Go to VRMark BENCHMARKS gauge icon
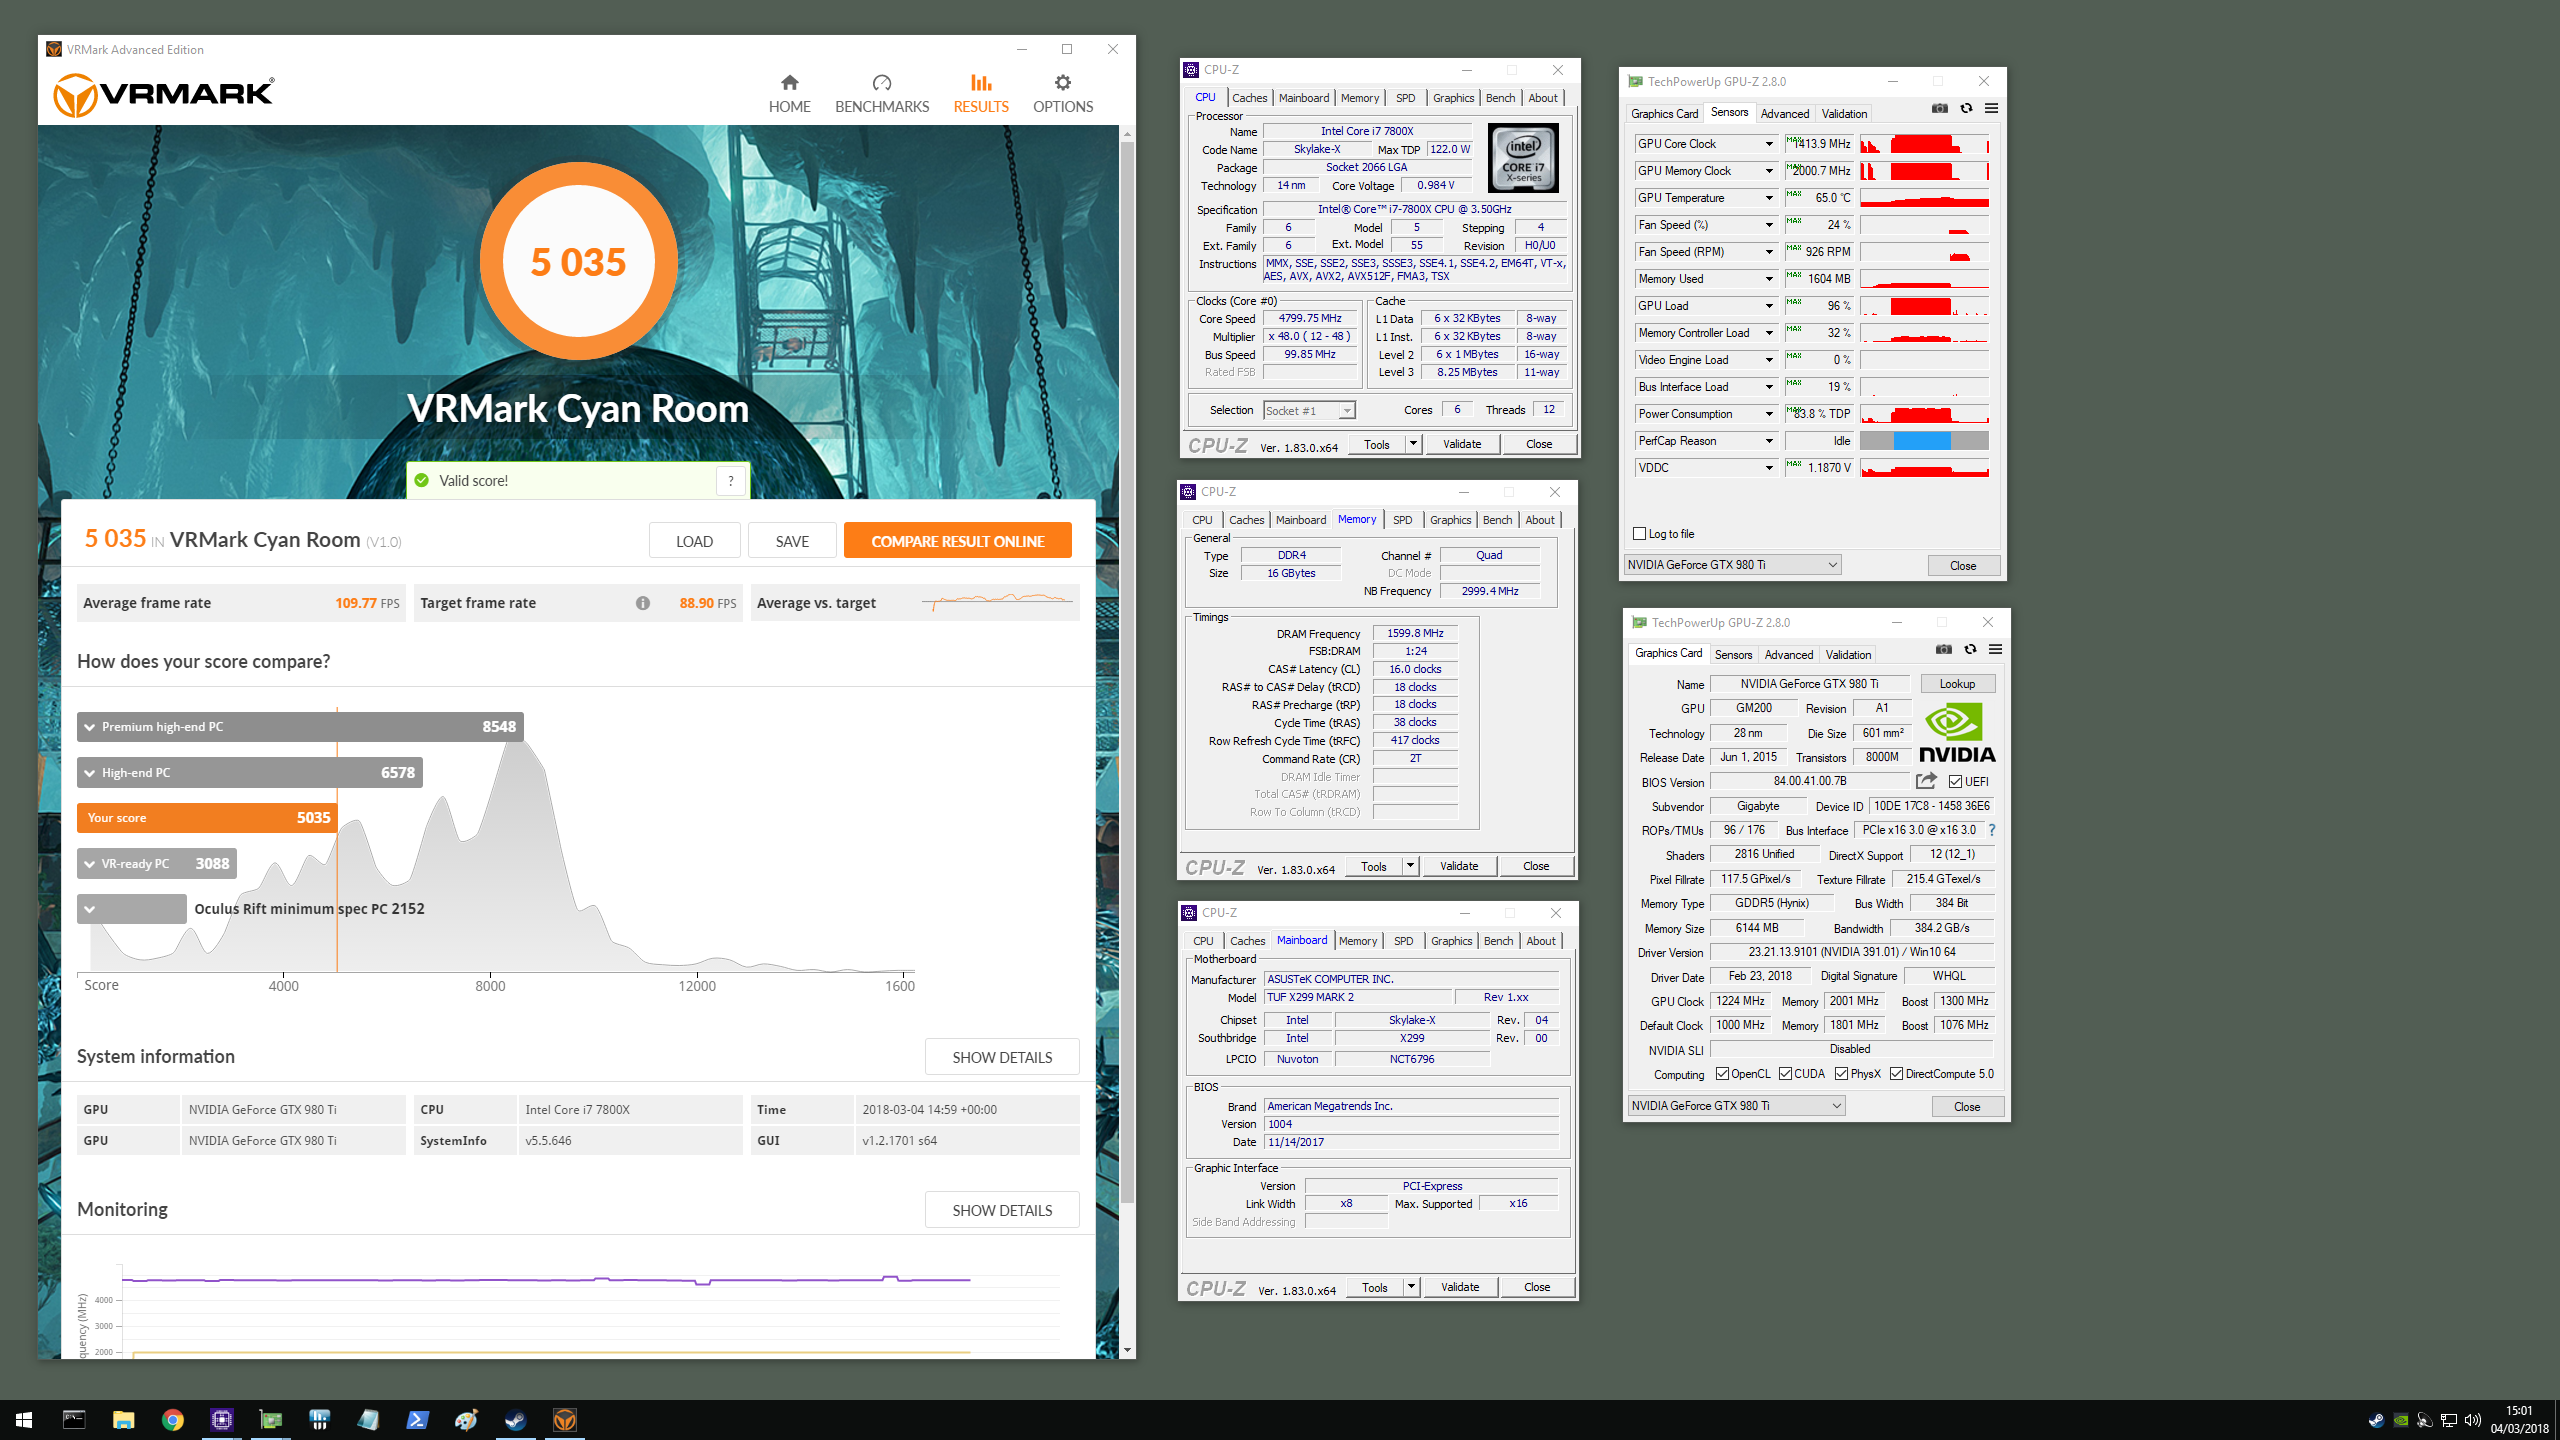 coord(881,82)
